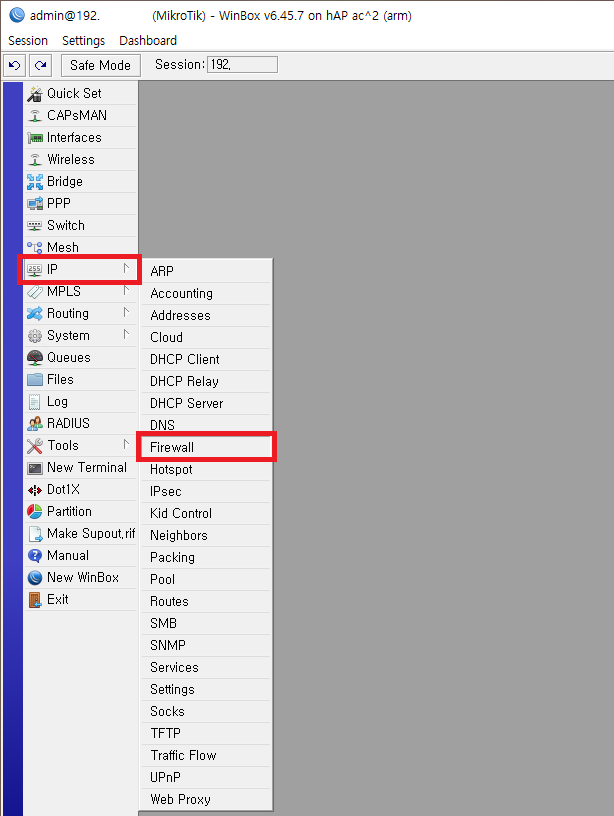Expand the System submenu arrow
Screen dimensions: 614x816
[126, 334]
